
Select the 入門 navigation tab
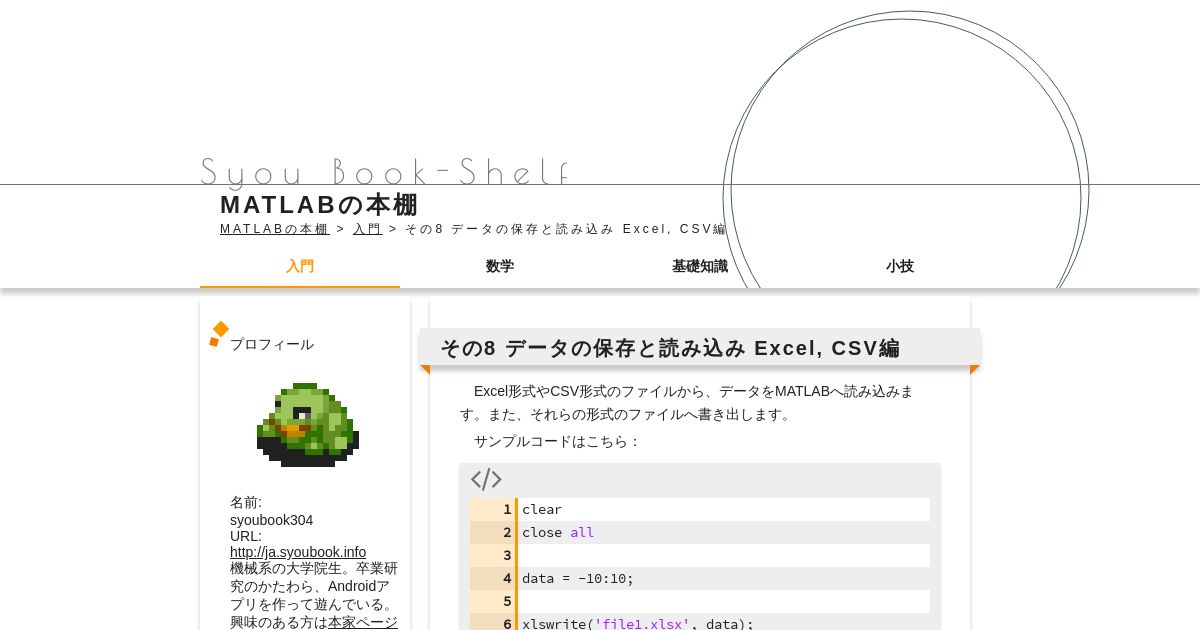(300, 266)
